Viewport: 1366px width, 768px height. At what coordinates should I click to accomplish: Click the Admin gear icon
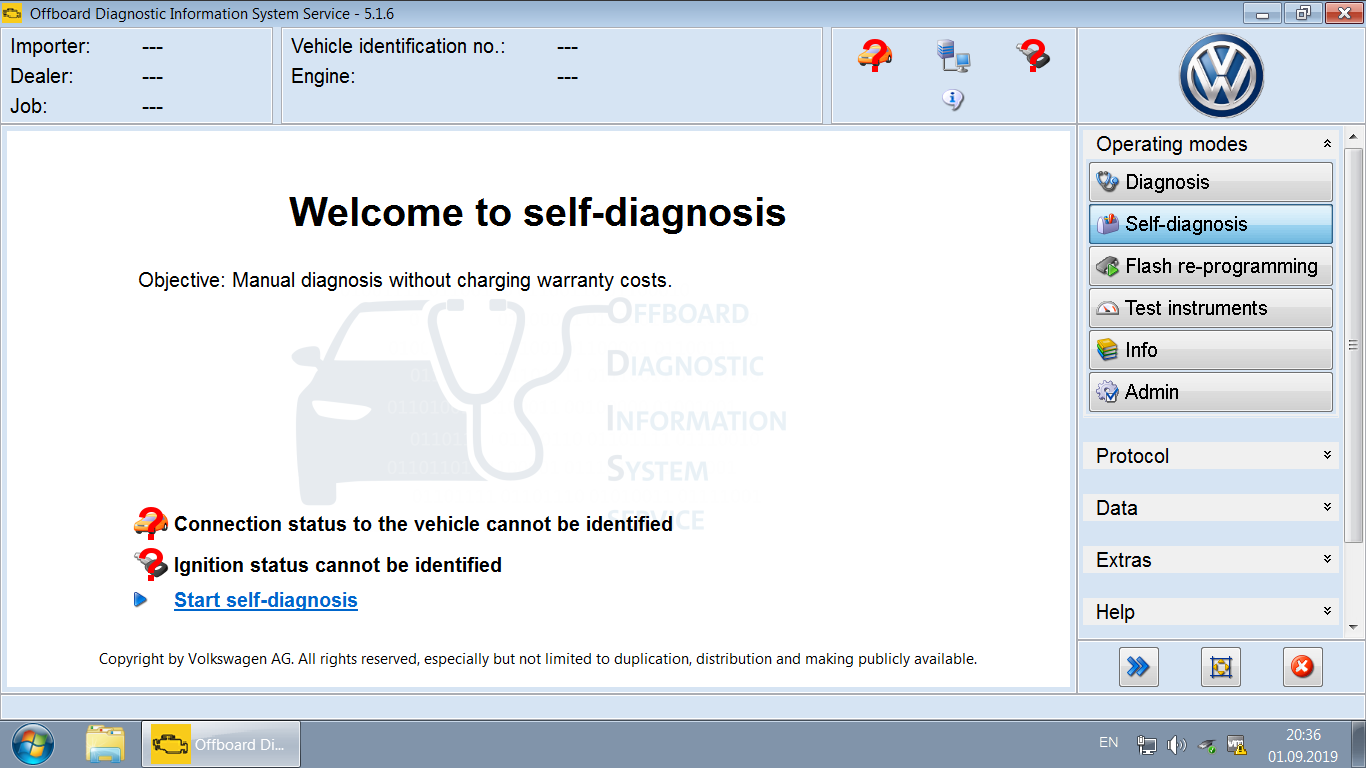click(x=1107, y=392)
